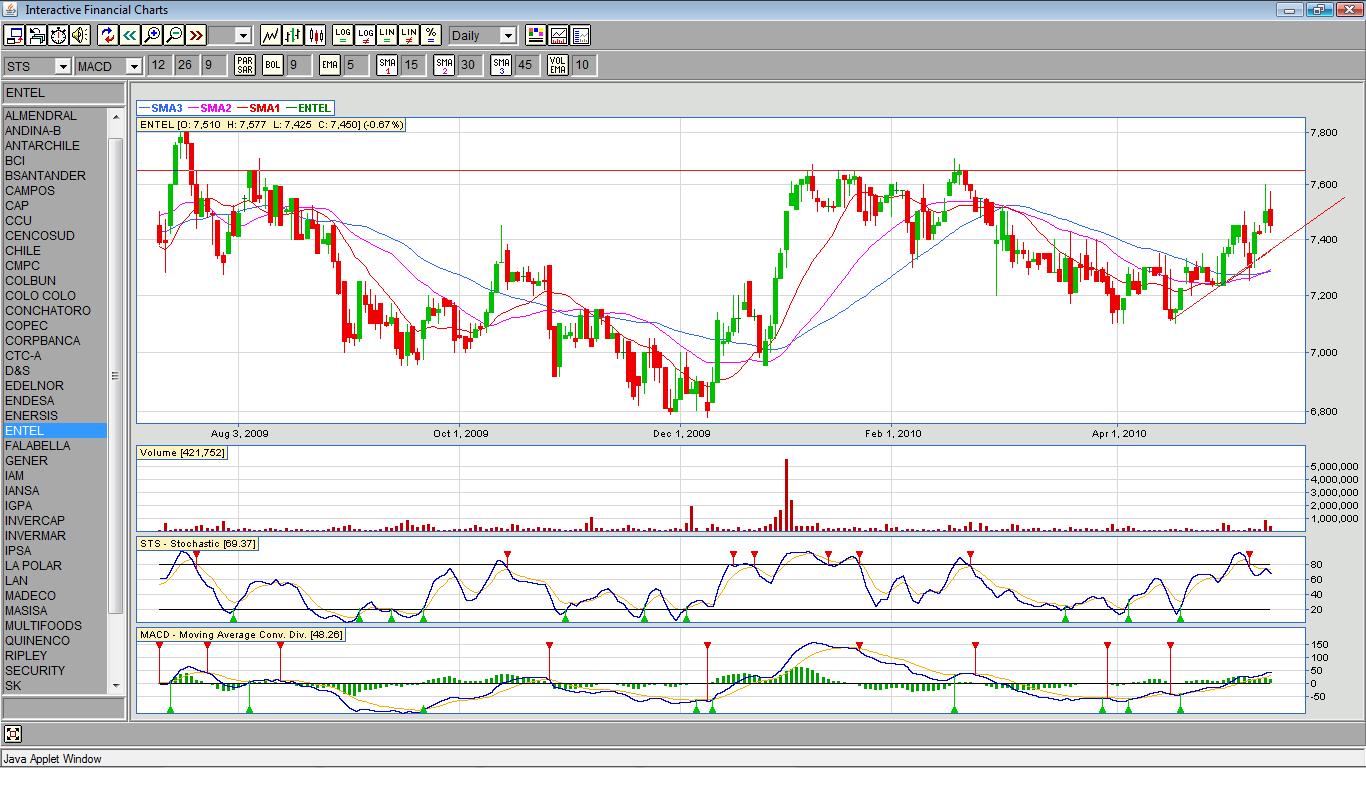
Task: Open the MACD indicator dropdown
Action: [x=108, y=66]
